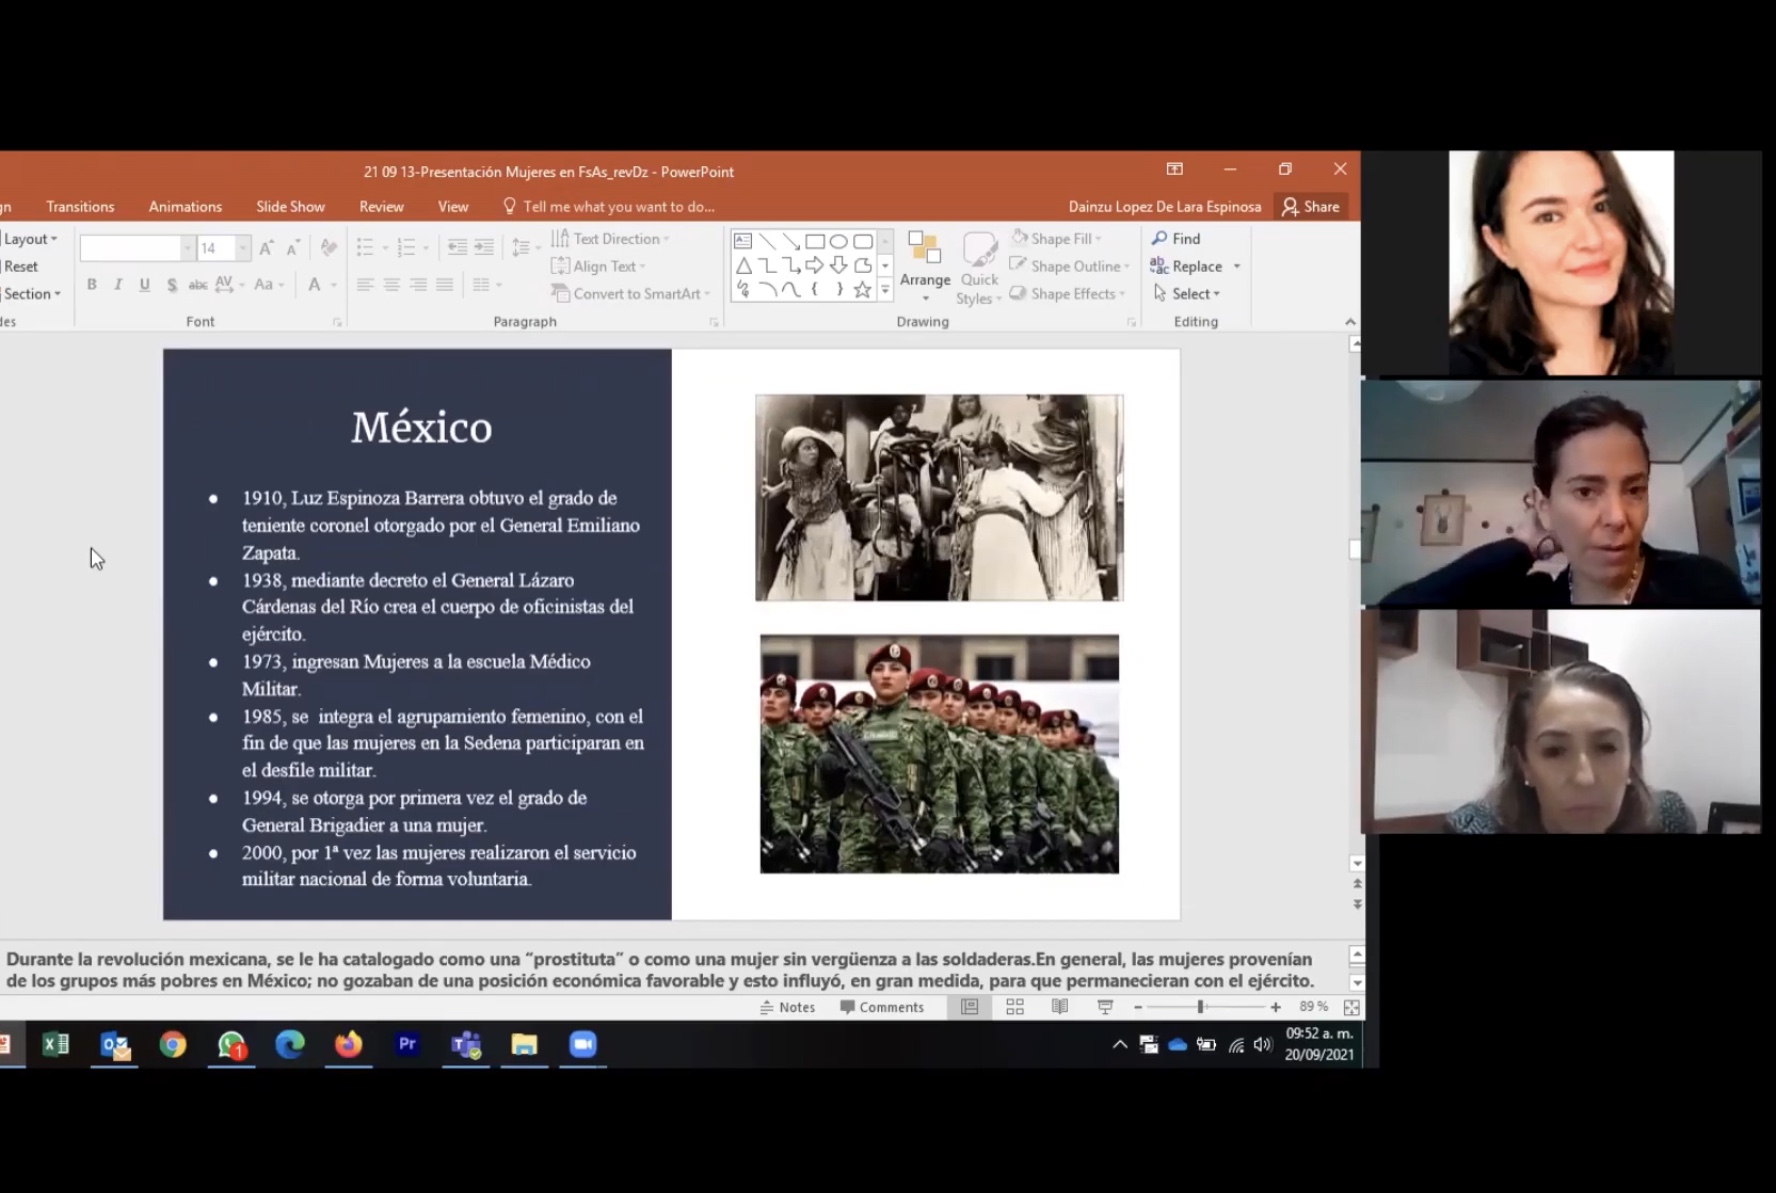The image size is (1776, 1193).
Task: Open the Arrange tool in Drawing group
Action: (924, 262)
